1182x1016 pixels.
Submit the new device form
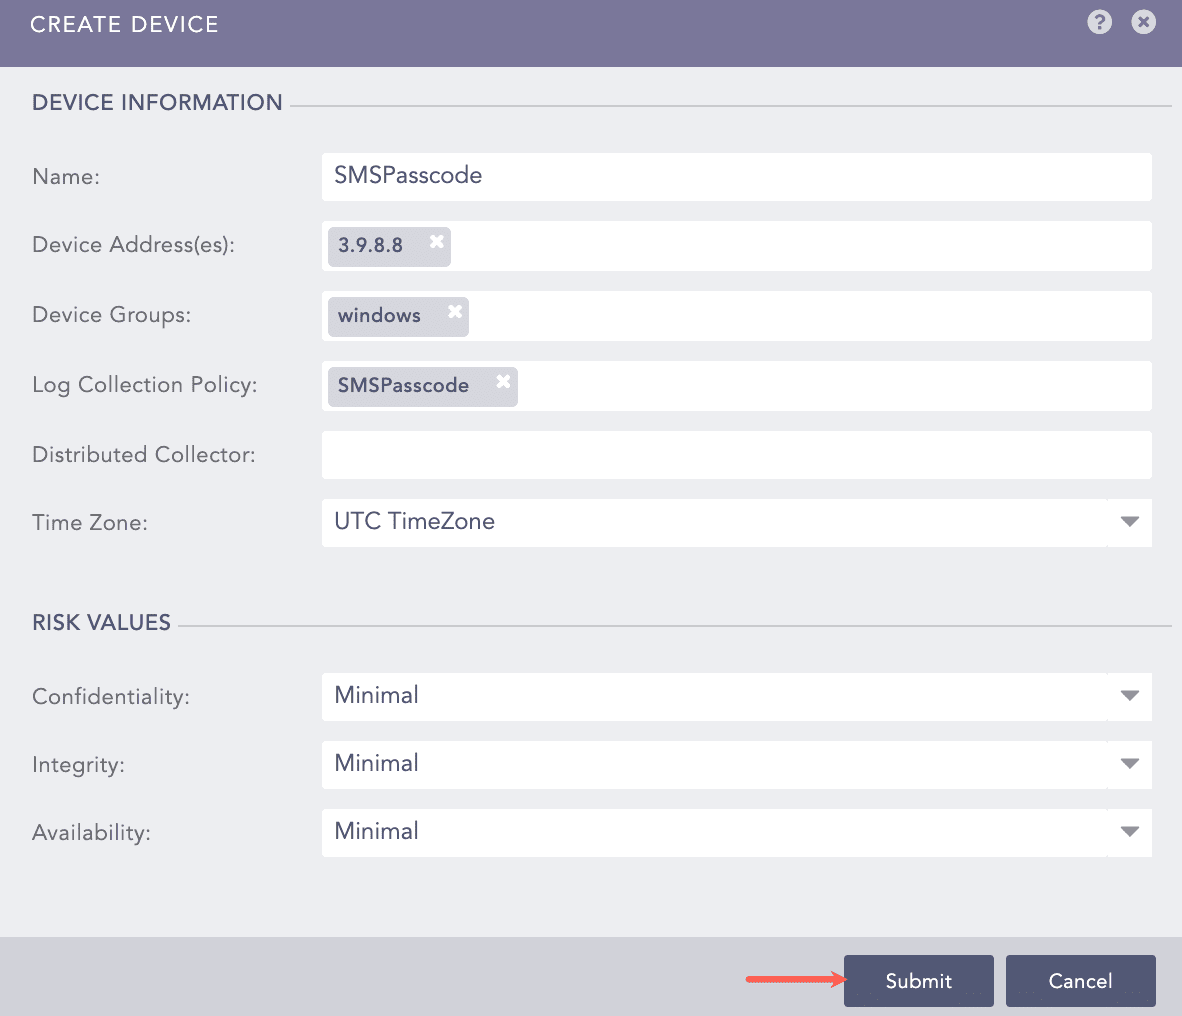coord(917,981)
